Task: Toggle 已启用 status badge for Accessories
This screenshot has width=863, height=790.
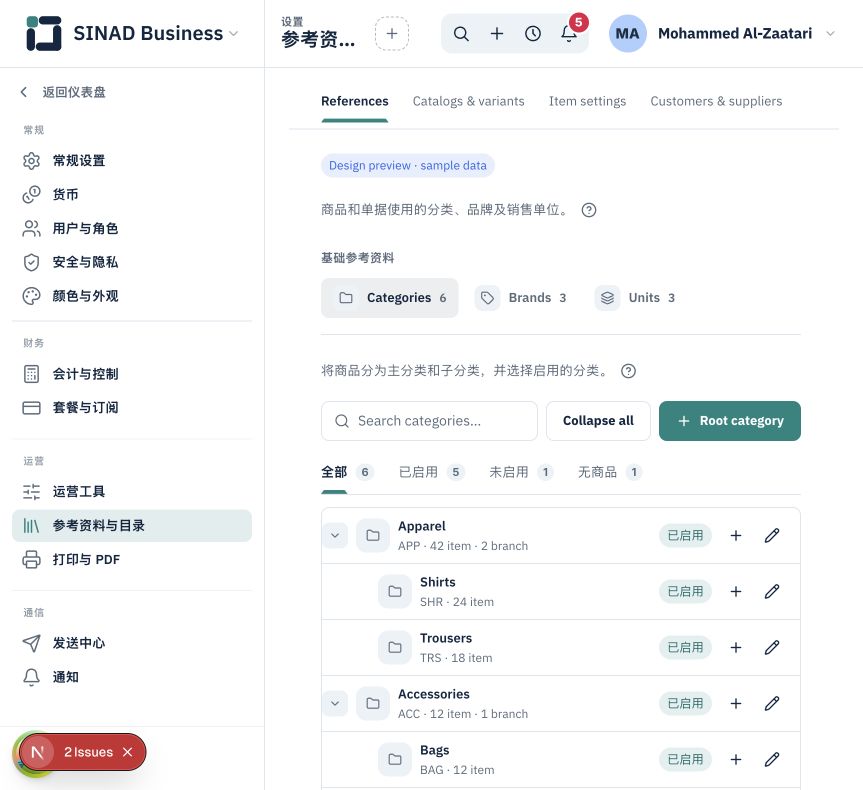Action: coord(685,704)
